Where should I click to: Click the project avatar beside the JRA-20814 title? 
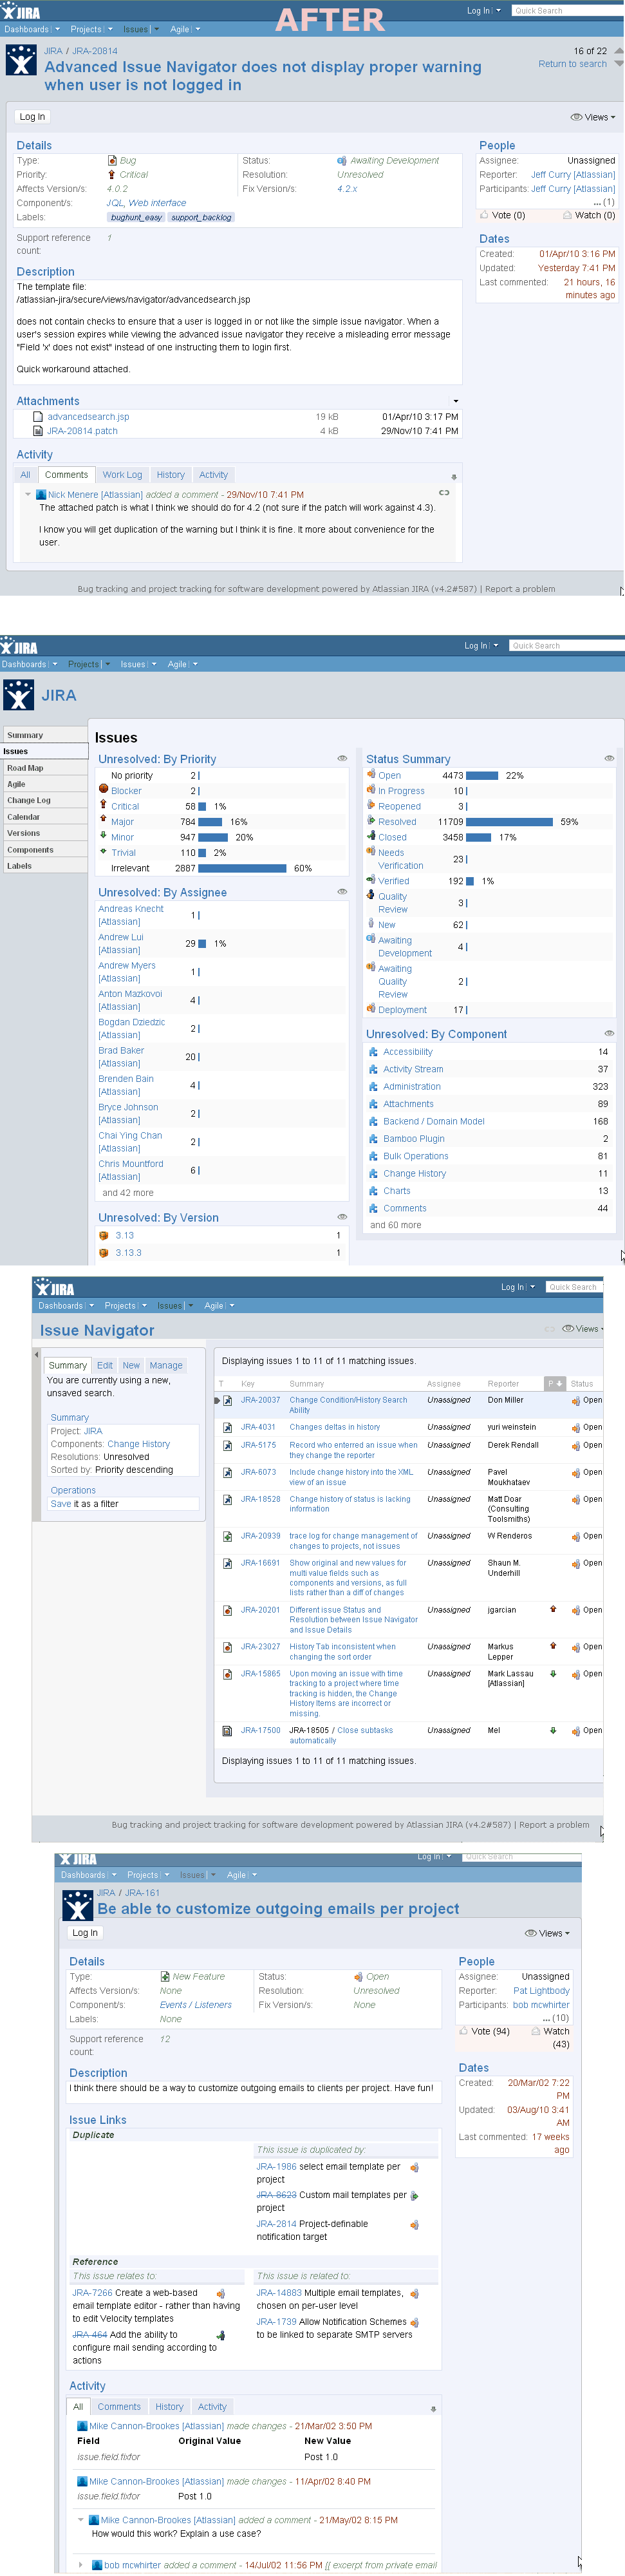[x=21, y=61]
